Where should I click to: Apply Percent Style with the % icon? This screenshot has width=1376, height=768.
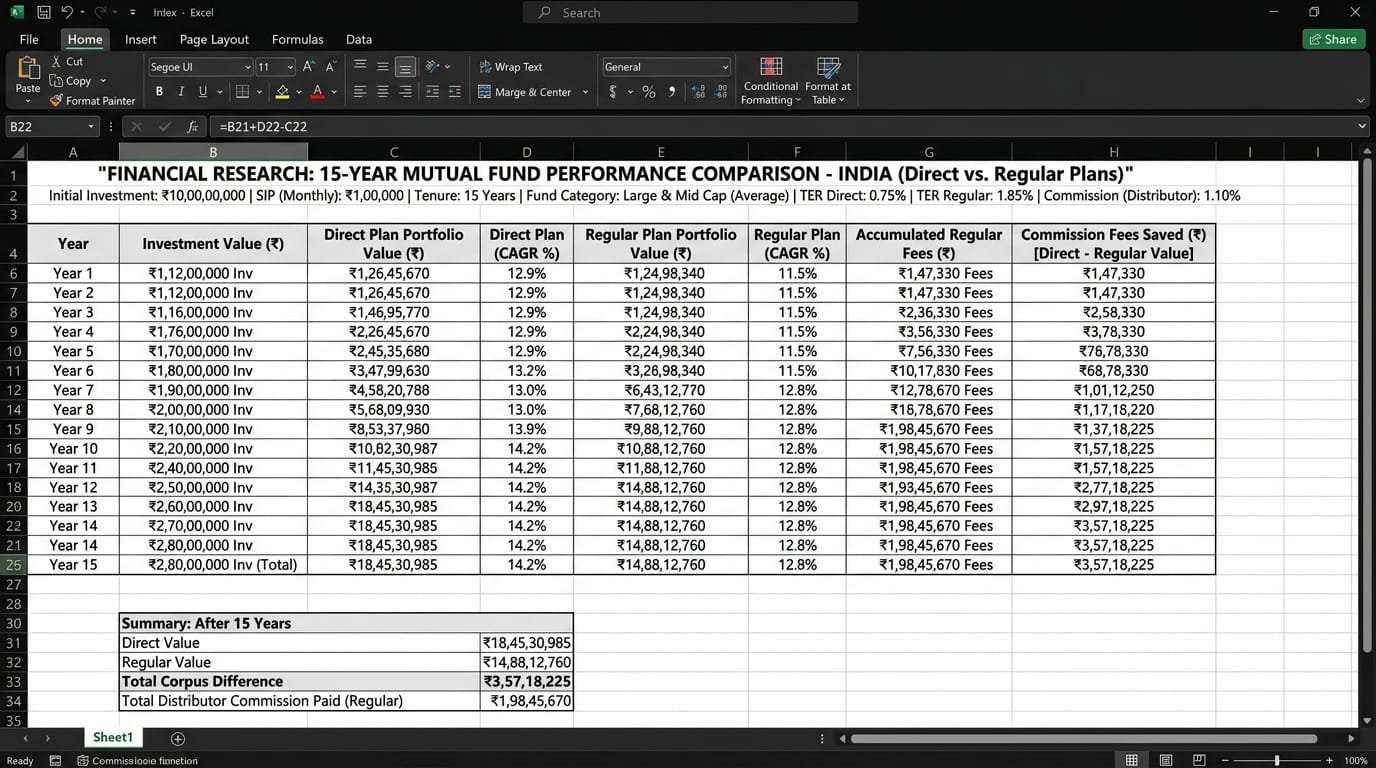pyautogui.click(x=649, y=92)
